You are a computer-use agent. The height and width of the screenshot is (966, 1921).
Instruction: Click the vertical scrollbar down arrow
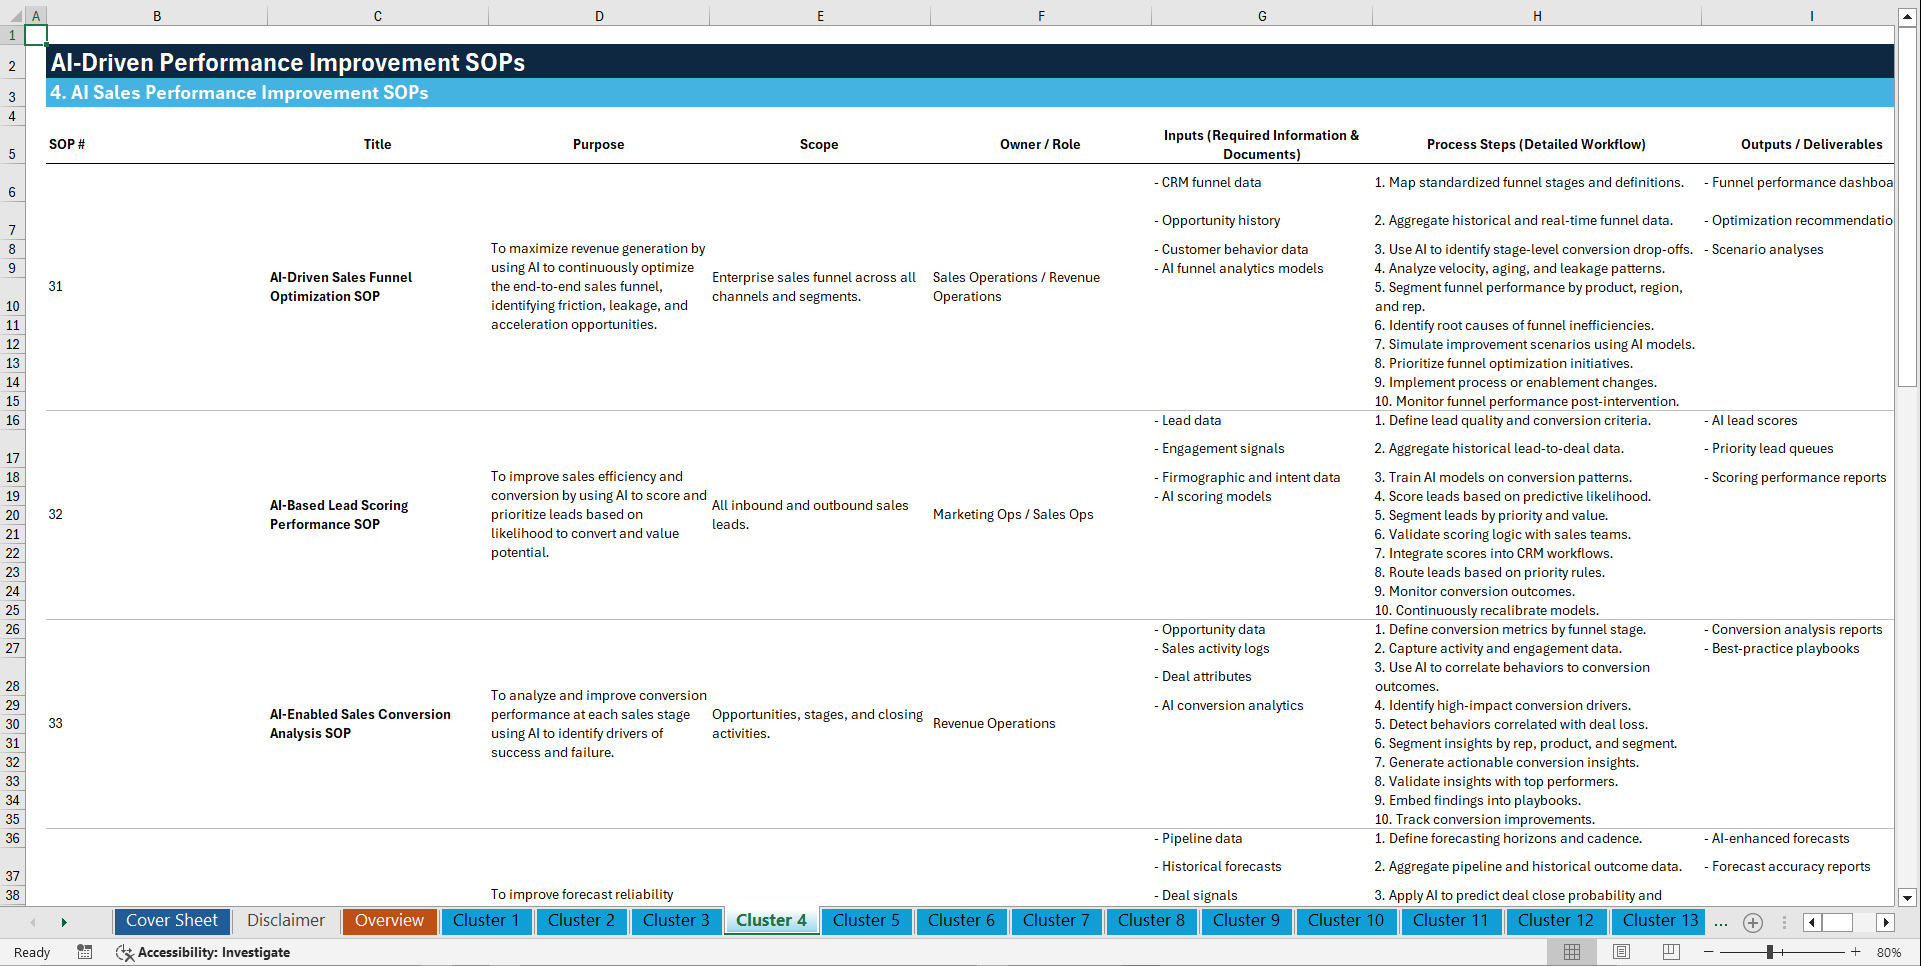(1908, 898)
